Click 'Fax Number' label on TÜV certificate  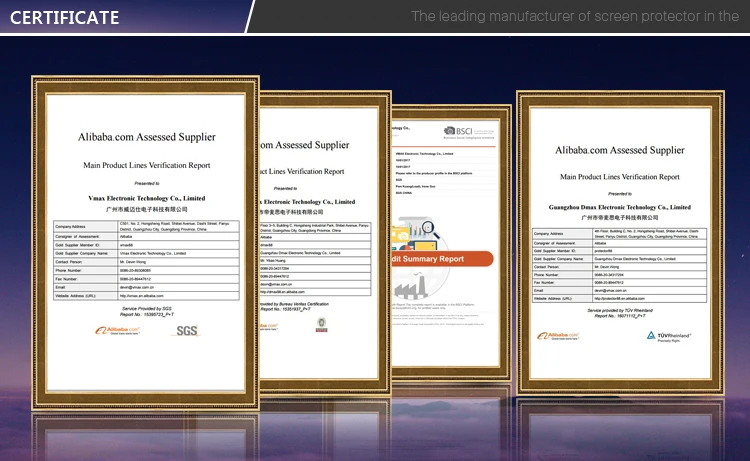pyautogui.click(x=544, y=283)
